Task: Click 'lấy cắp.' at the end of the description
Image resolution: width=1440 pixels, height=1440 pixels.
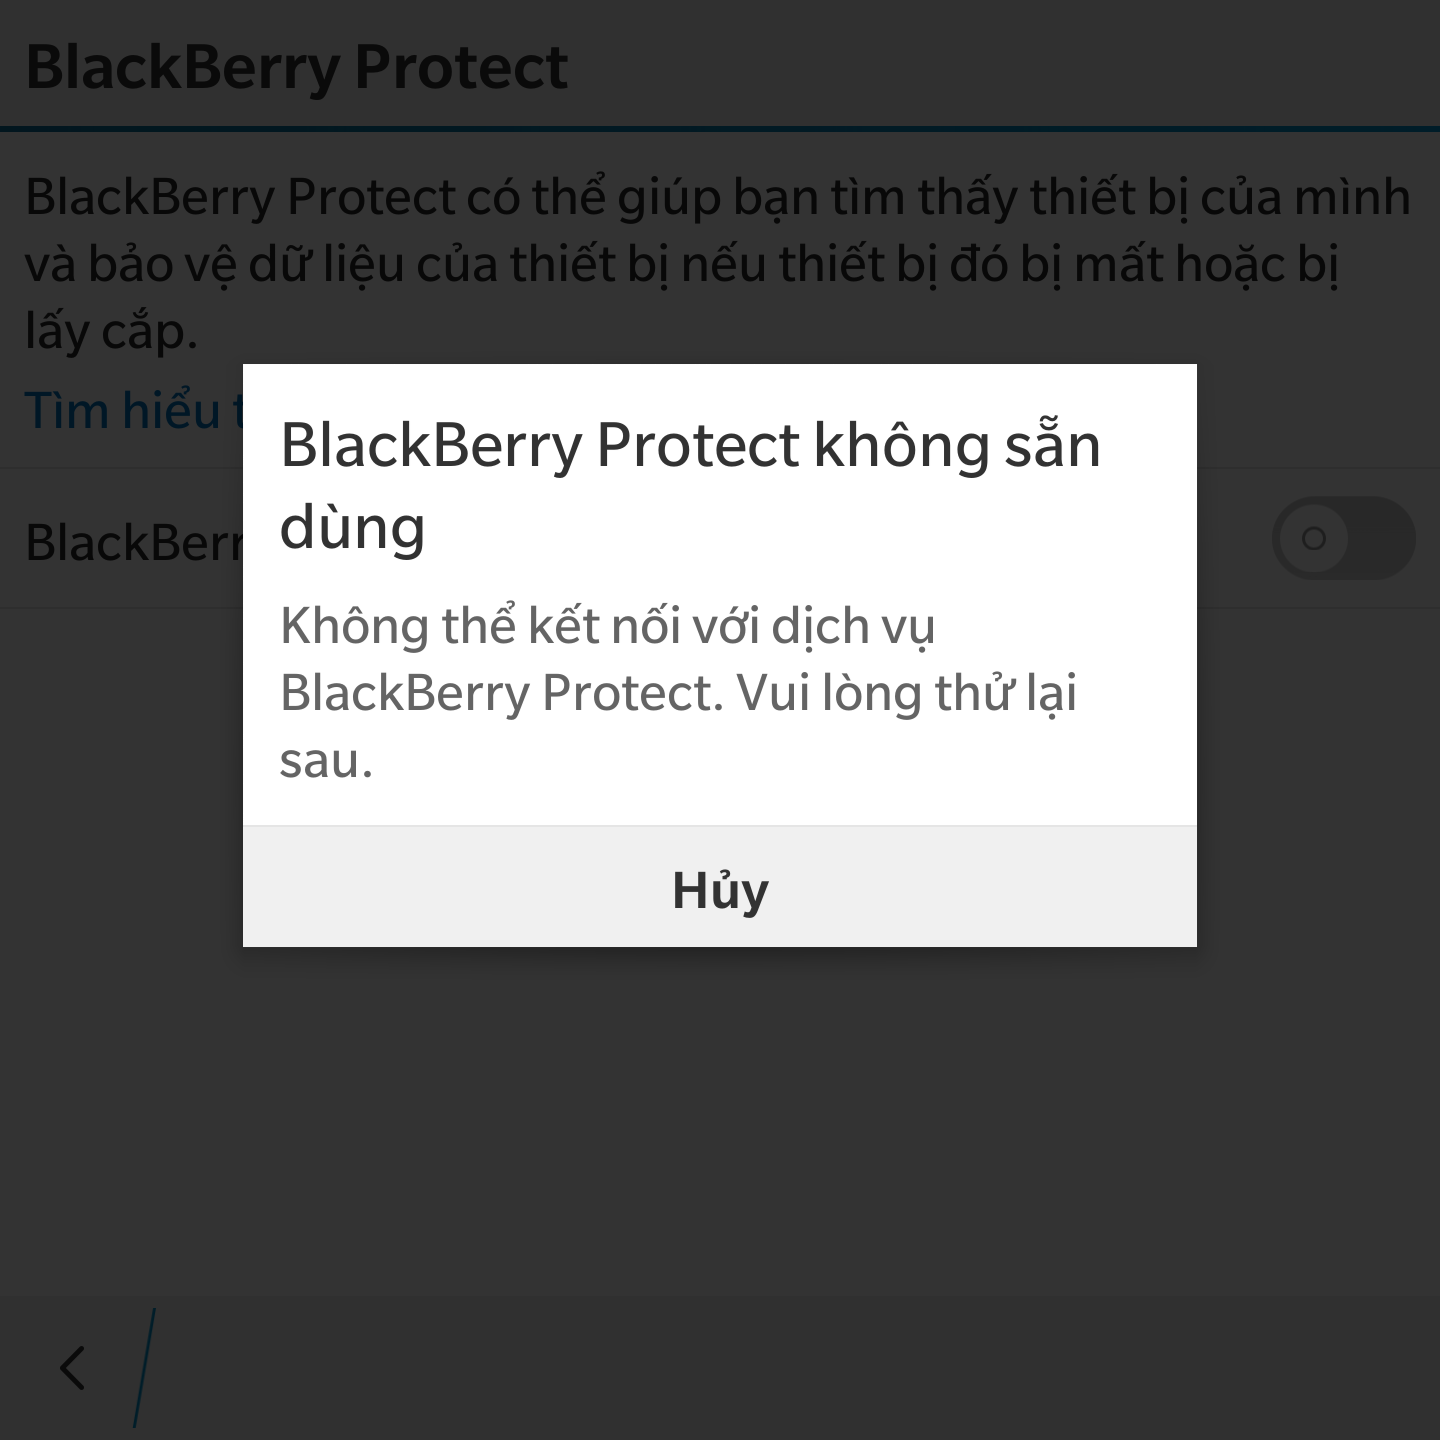Action: tap(111, 331)
